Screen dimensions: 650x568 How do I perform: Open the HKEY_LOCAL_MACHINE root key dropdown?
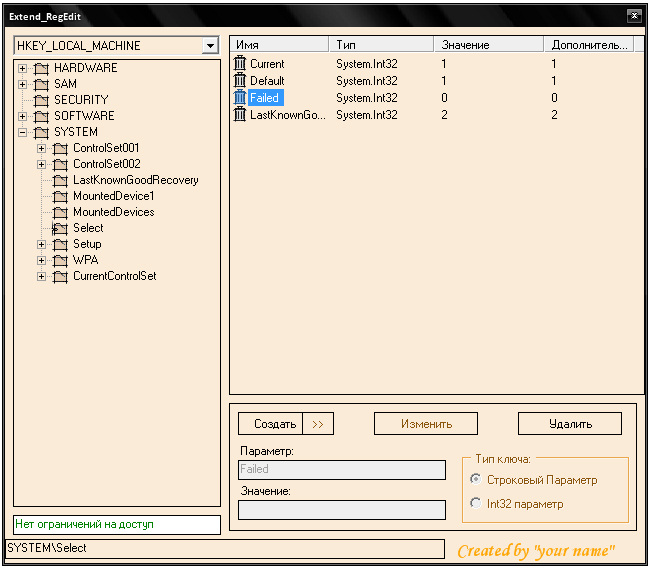tap(209, 46)
